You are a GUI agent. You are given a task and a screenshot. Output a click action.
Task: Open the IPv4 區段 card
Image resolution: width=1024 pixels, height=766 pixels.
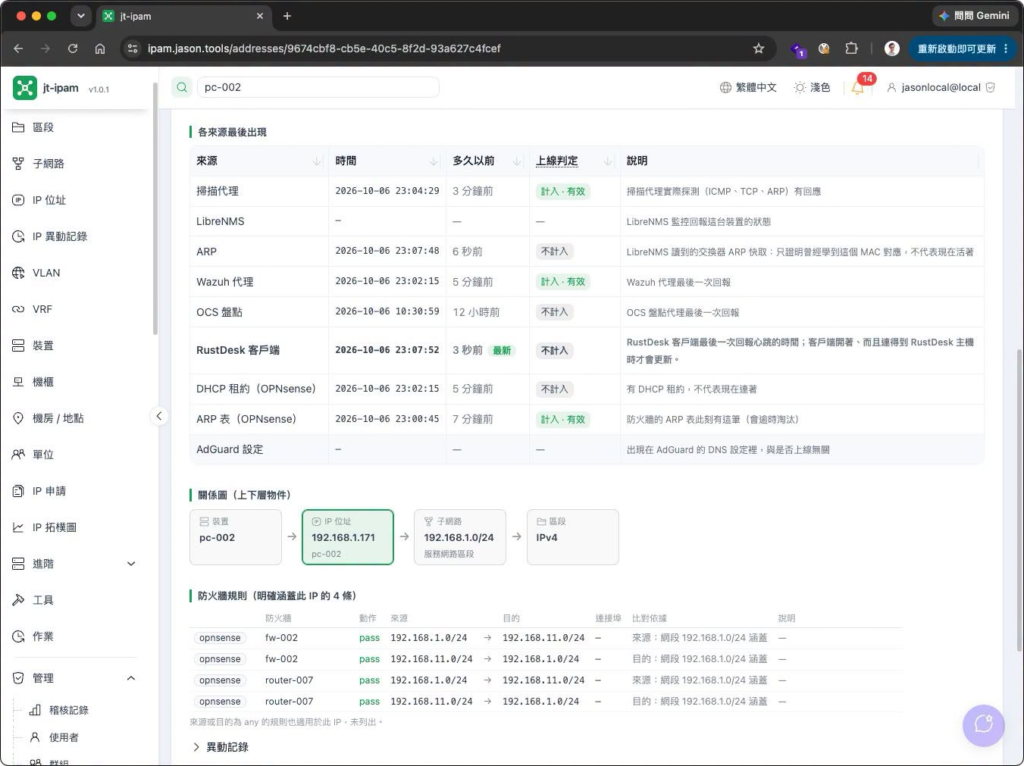pos(573,537)
